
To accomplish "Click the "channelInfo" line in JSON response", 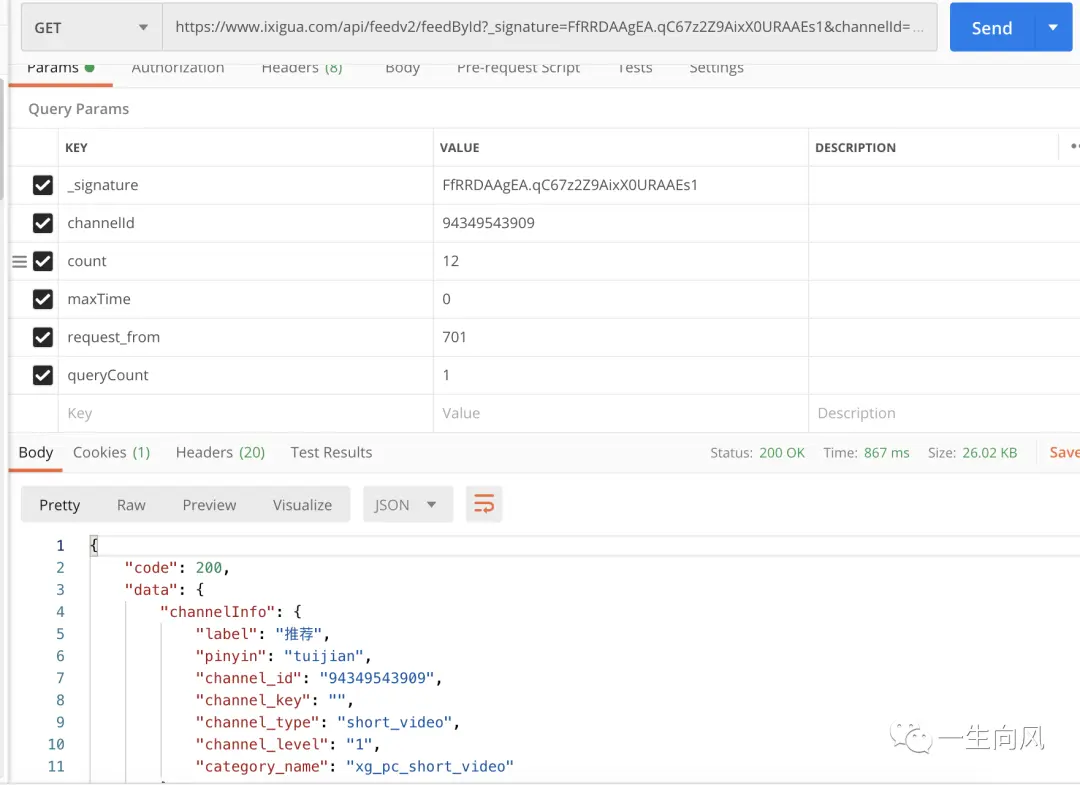I will pyautogui.click(x=231, y=611).
